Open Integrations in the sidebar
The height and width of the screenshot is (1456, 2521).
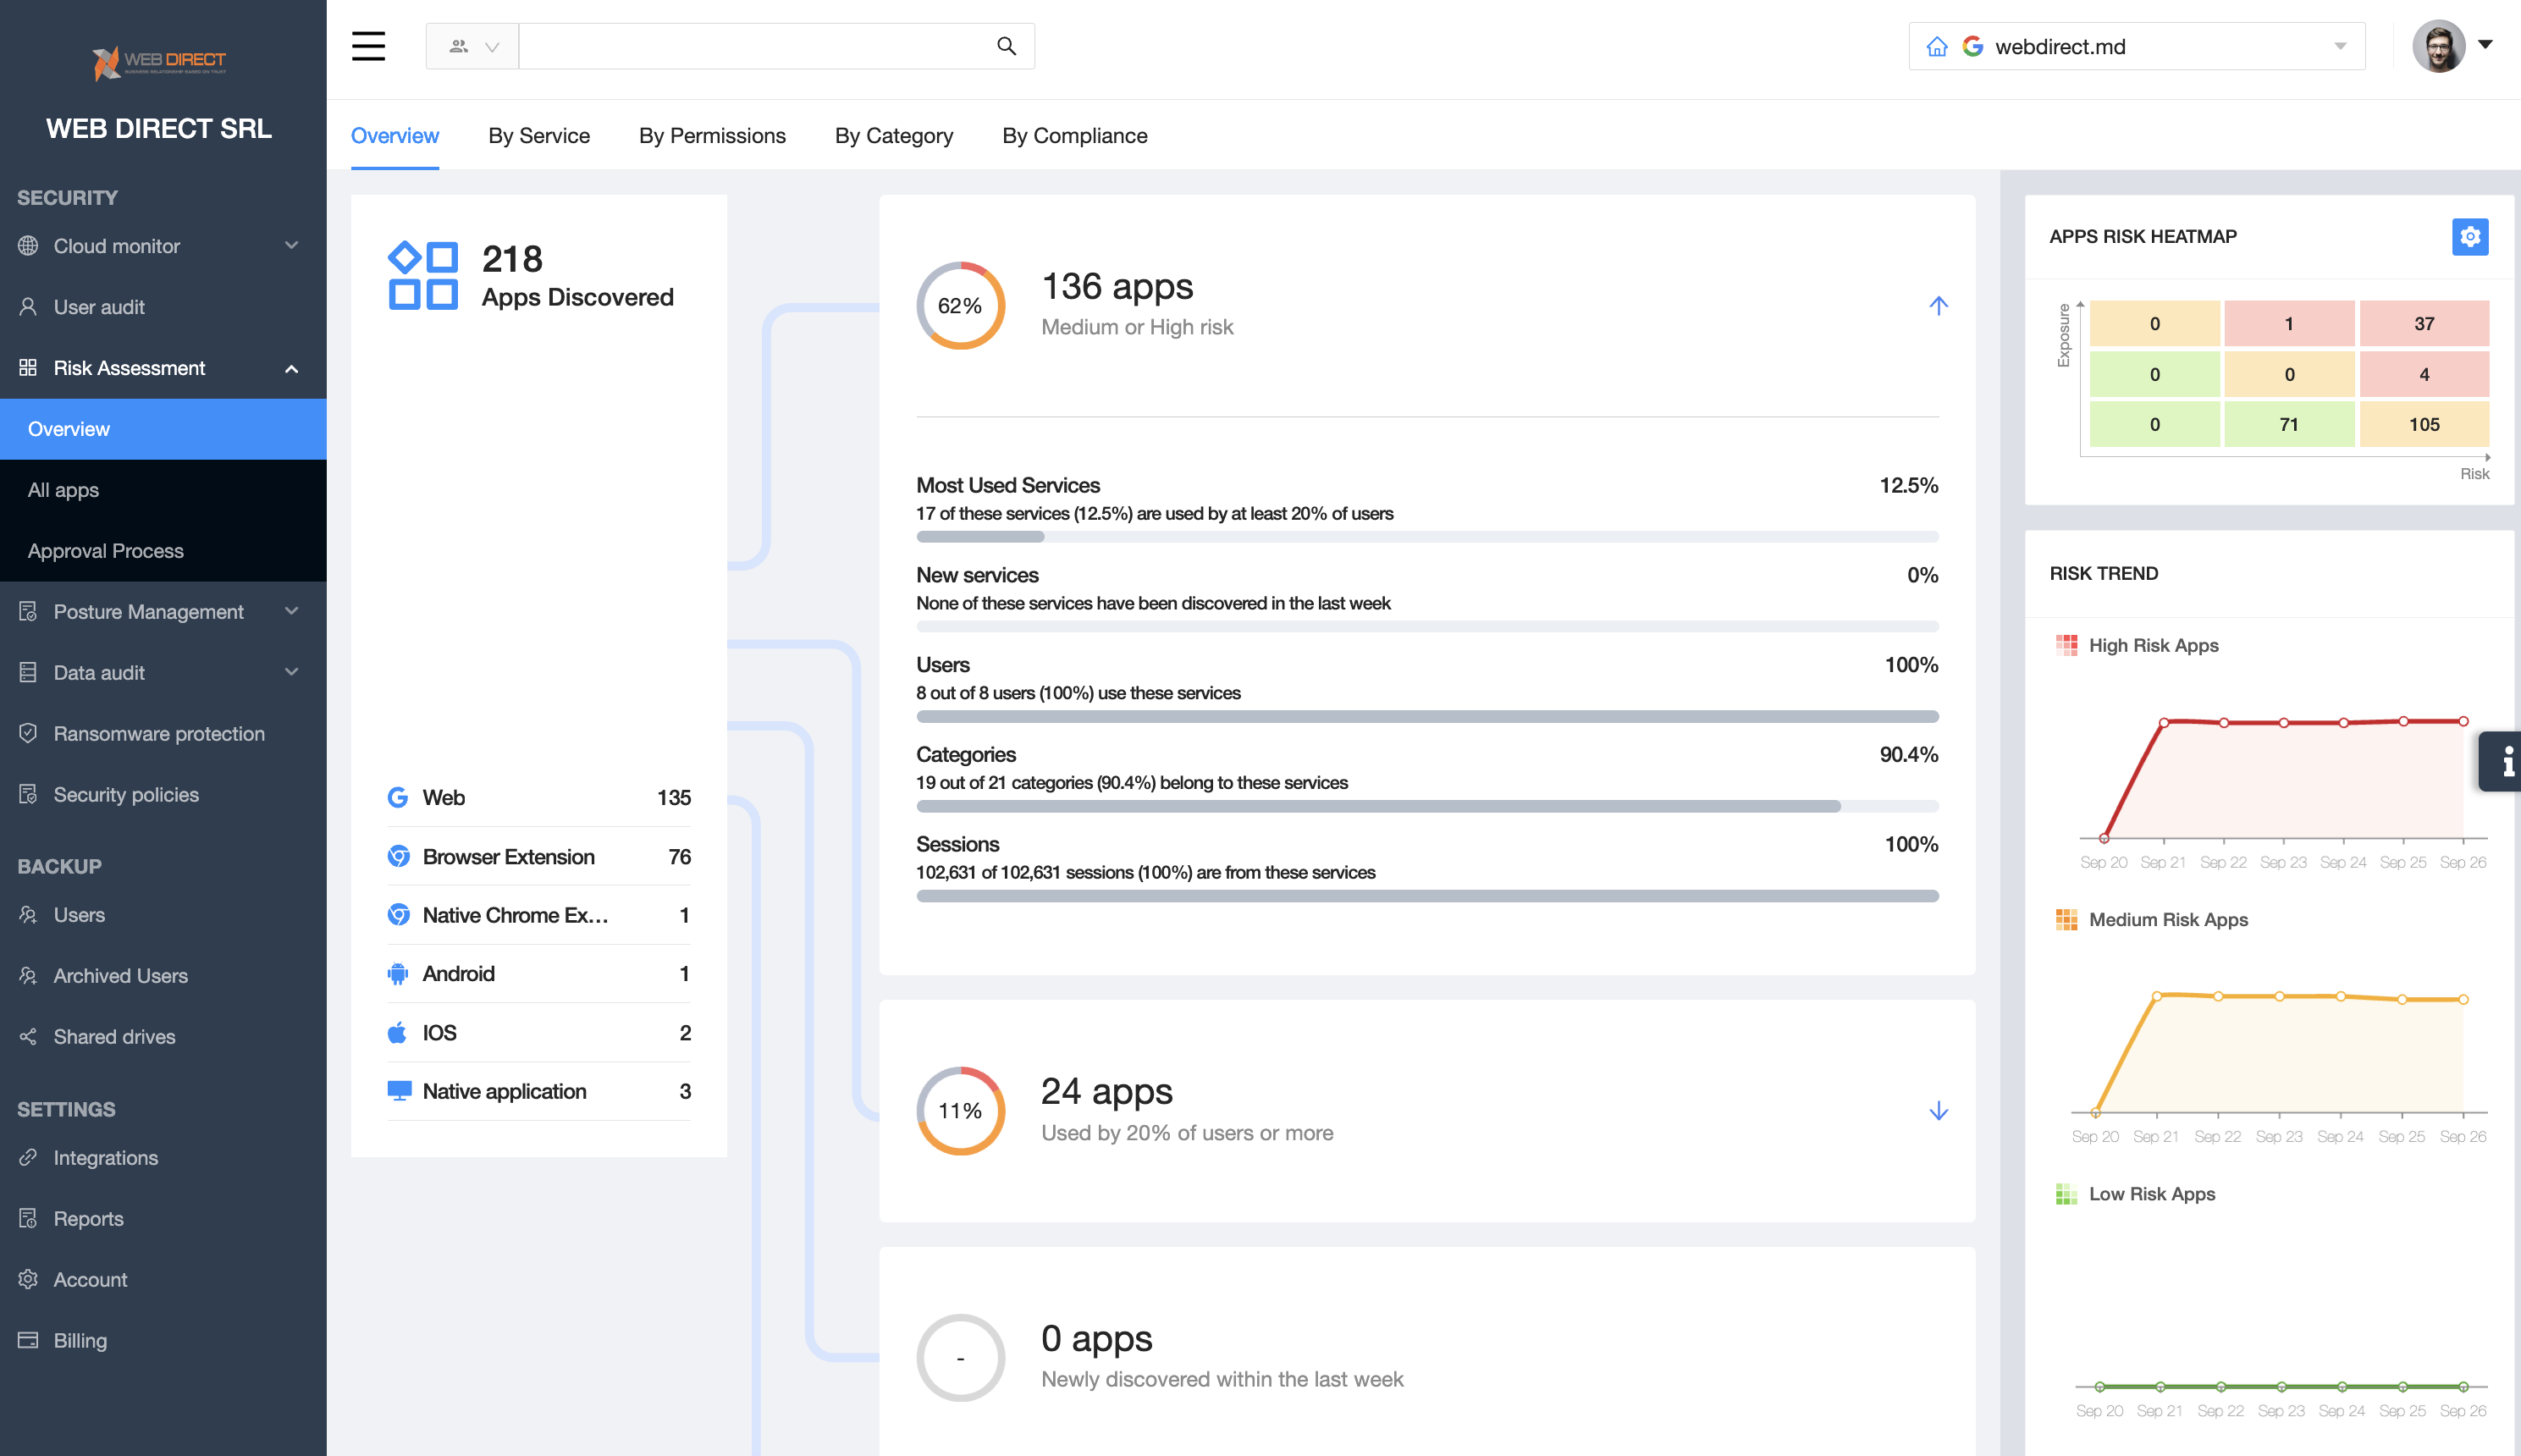pyautogui.click(x=105, y=1157)
